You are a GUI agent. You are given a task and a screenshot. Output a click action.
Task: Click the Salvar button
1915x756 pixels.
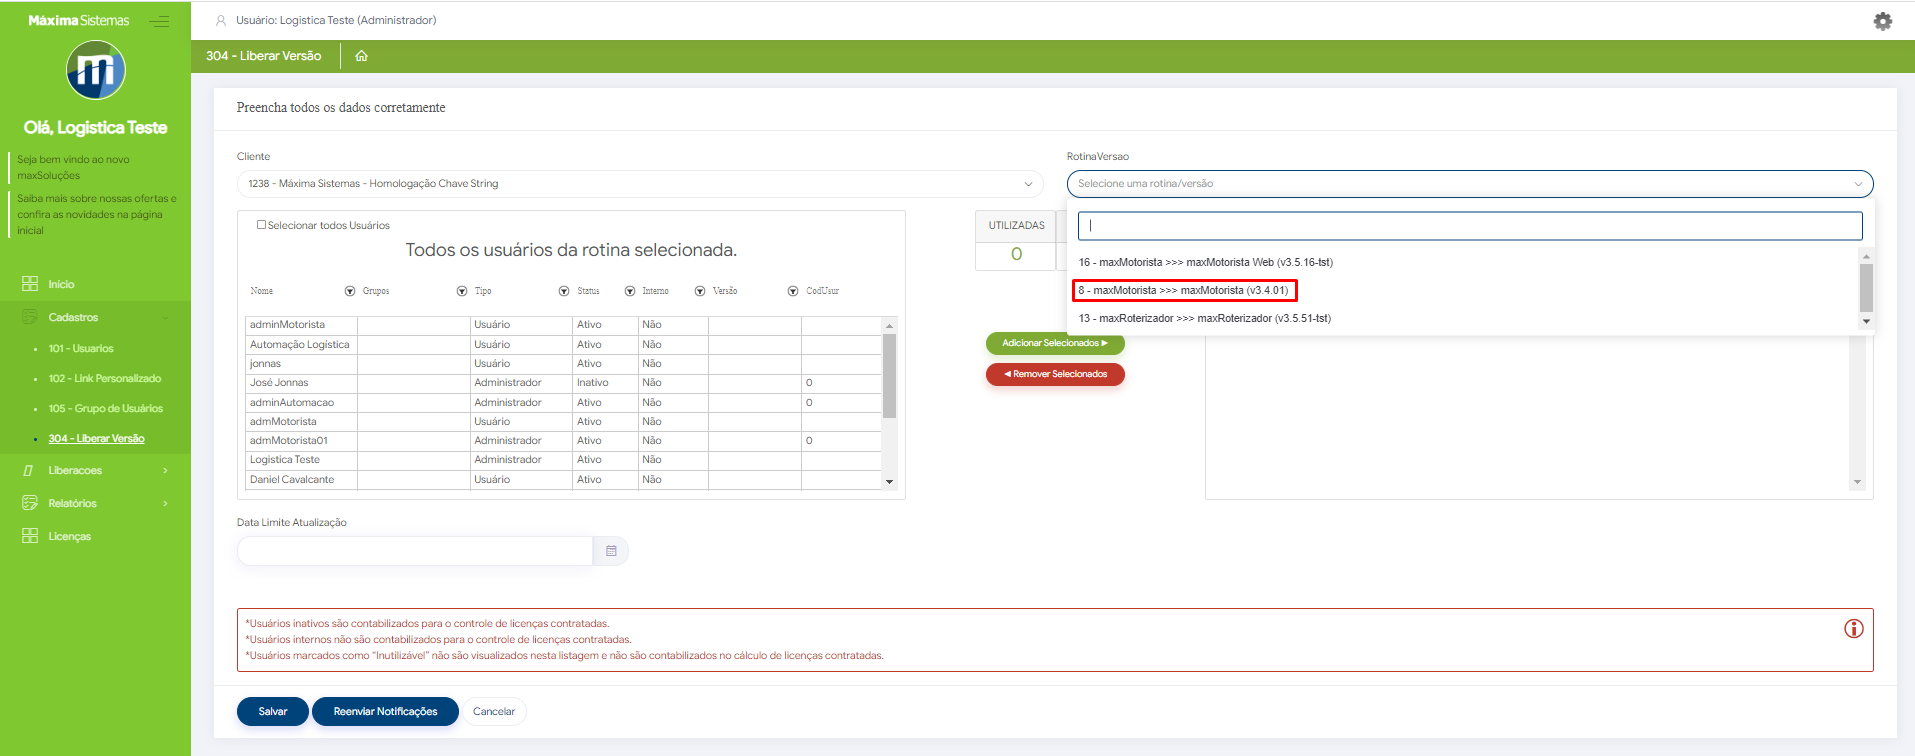tap(272, 712)
